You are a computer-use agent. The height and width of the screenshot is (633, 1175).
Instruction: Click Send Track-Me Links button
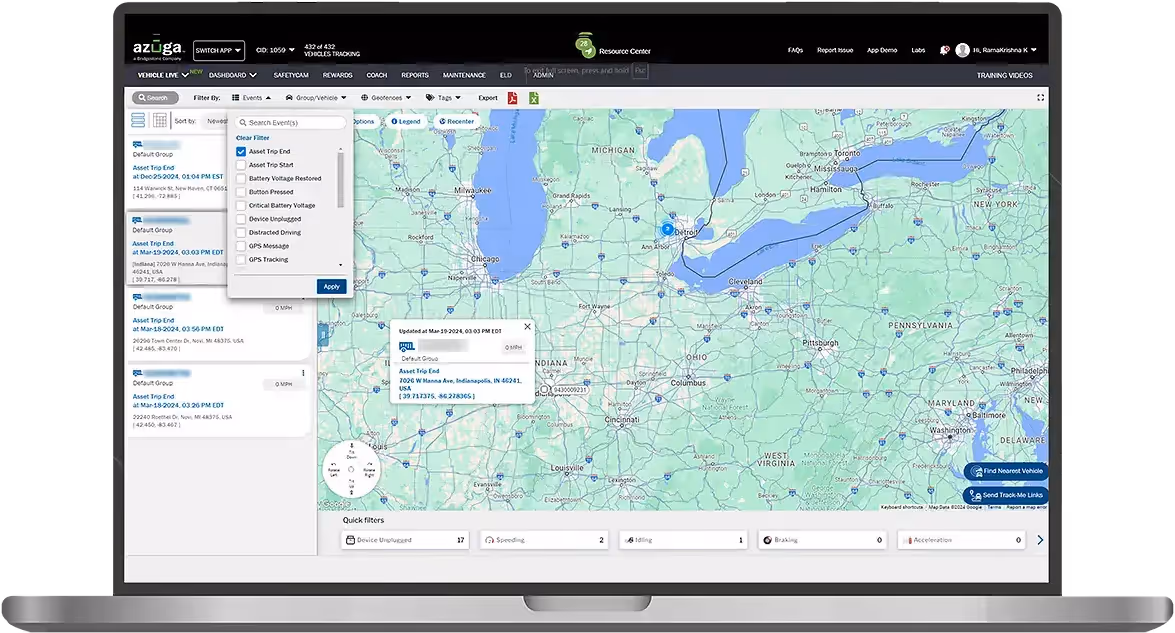pos(1006,495)
